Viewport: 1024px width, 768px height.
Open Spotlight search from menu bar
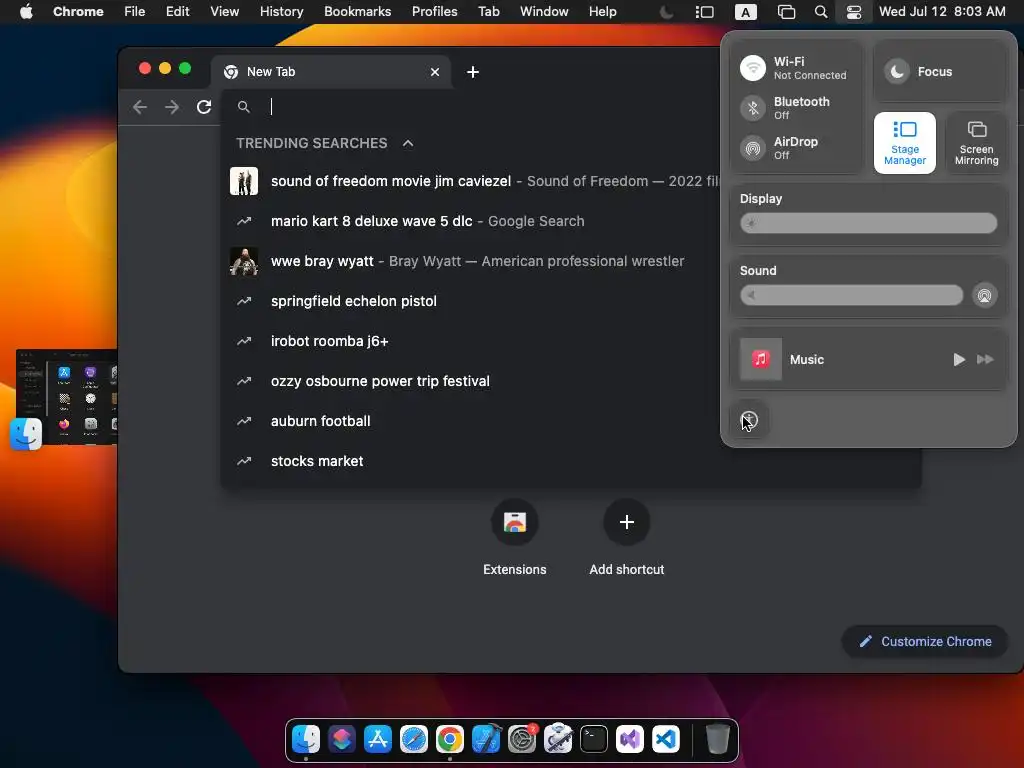point(821,11)
